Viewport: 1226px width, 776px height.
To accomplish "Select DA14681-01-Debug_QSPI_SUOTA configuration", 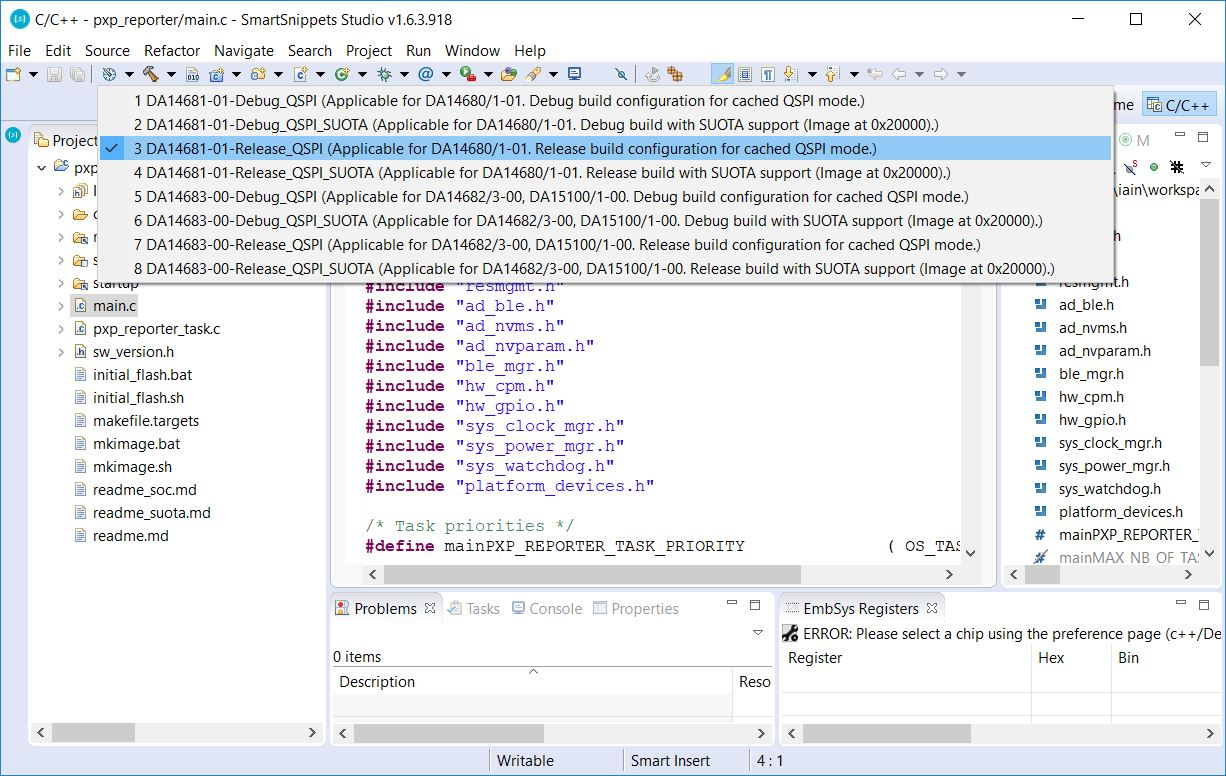I will 606,125.
